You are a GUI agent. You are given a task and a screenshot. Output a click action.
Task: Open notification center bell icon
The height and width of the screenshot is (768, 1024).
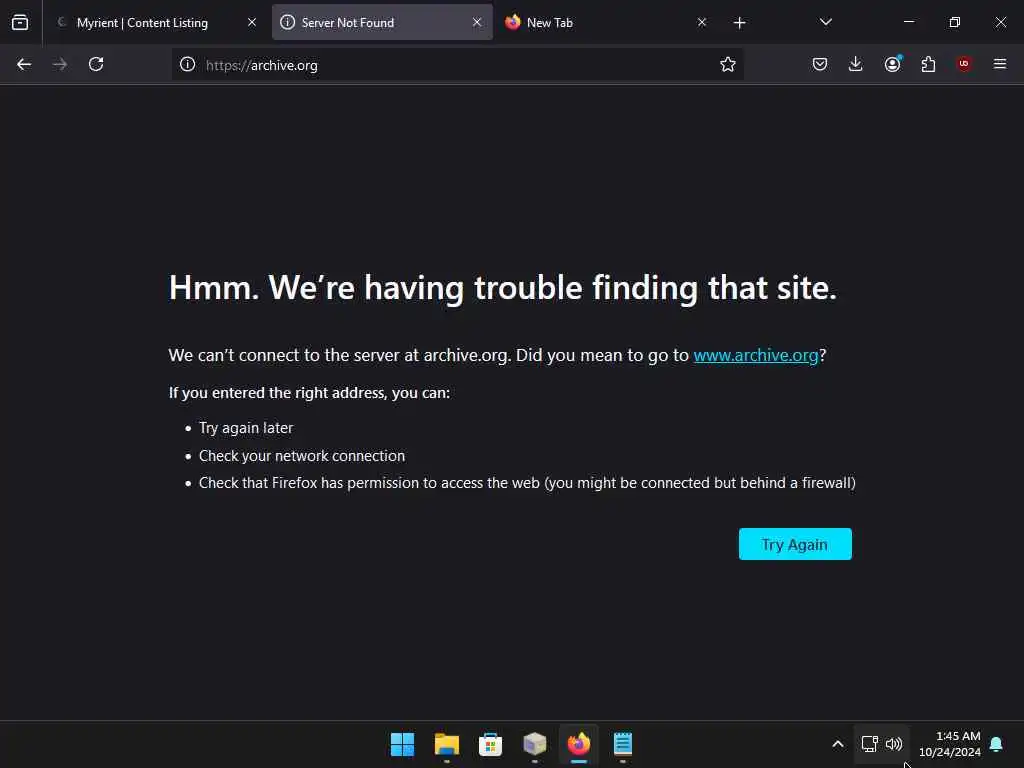996,744
